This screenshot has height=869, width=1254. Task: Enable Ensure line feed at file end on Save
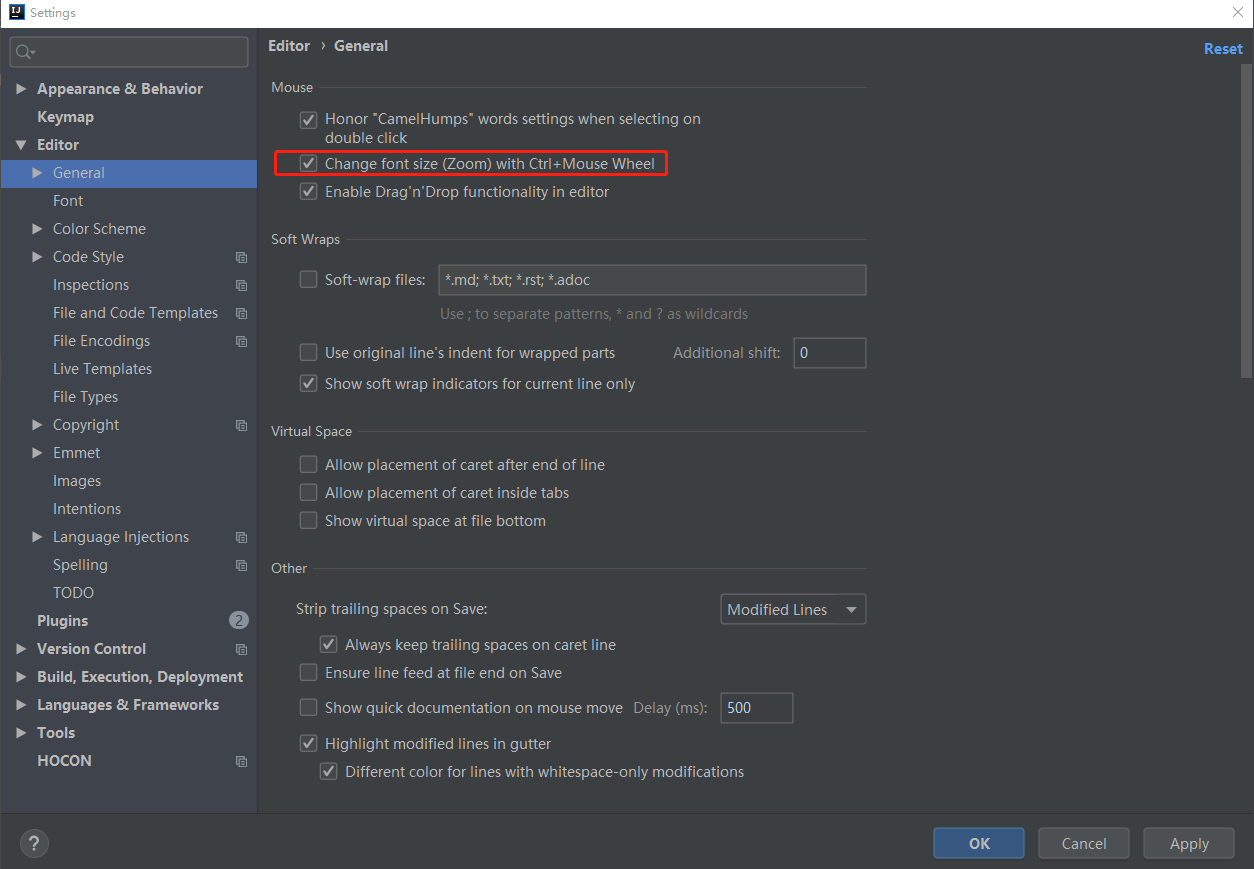[309, 673]
